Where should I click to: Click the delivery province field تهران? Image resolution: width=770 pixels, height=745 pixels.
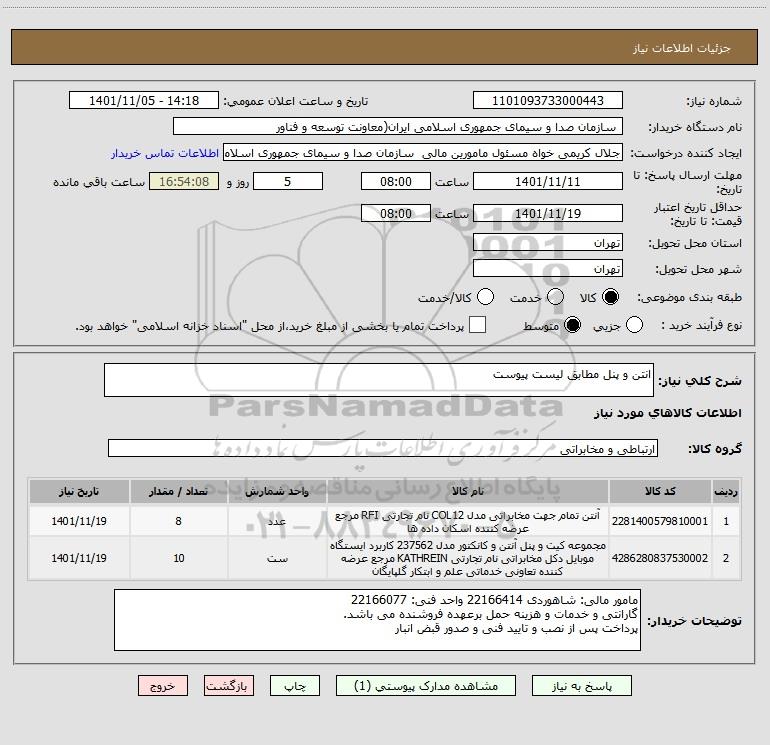point(548,242)
